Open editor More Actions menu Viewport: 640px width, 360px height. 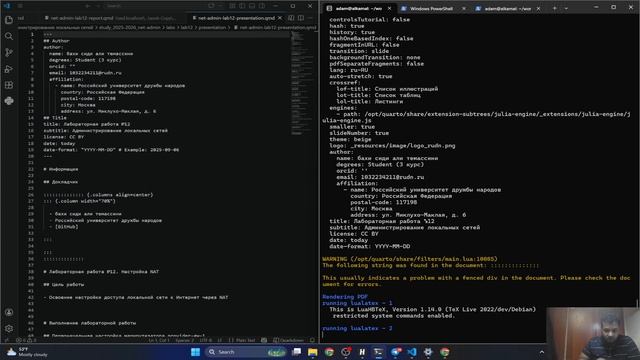[x=311, y=18]
